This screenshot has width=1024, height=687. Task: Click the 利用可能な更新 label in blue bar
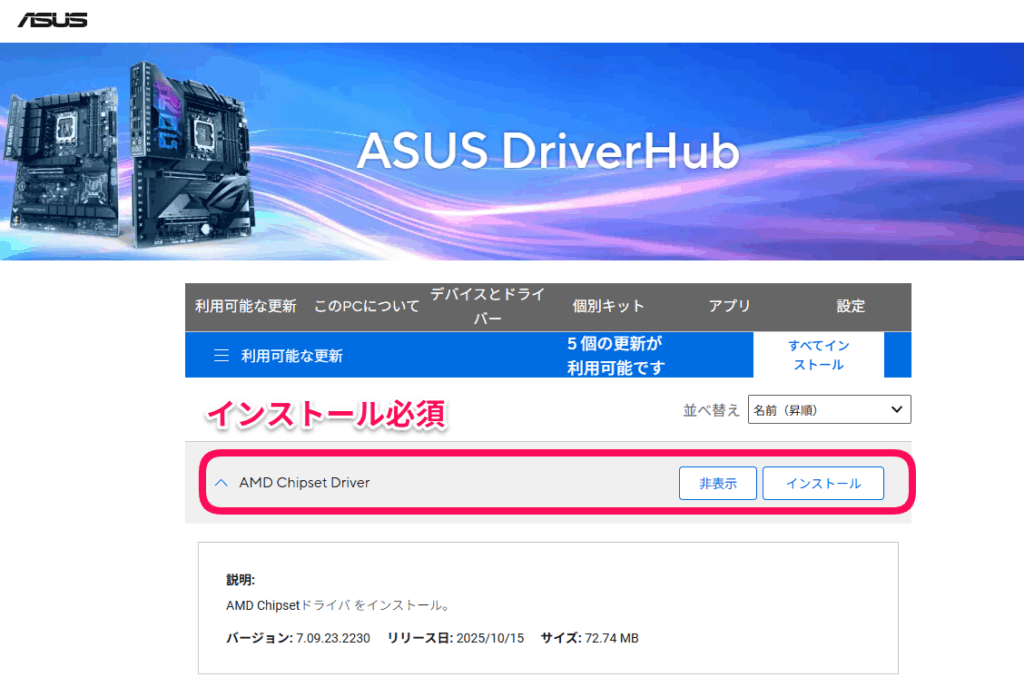292,356
